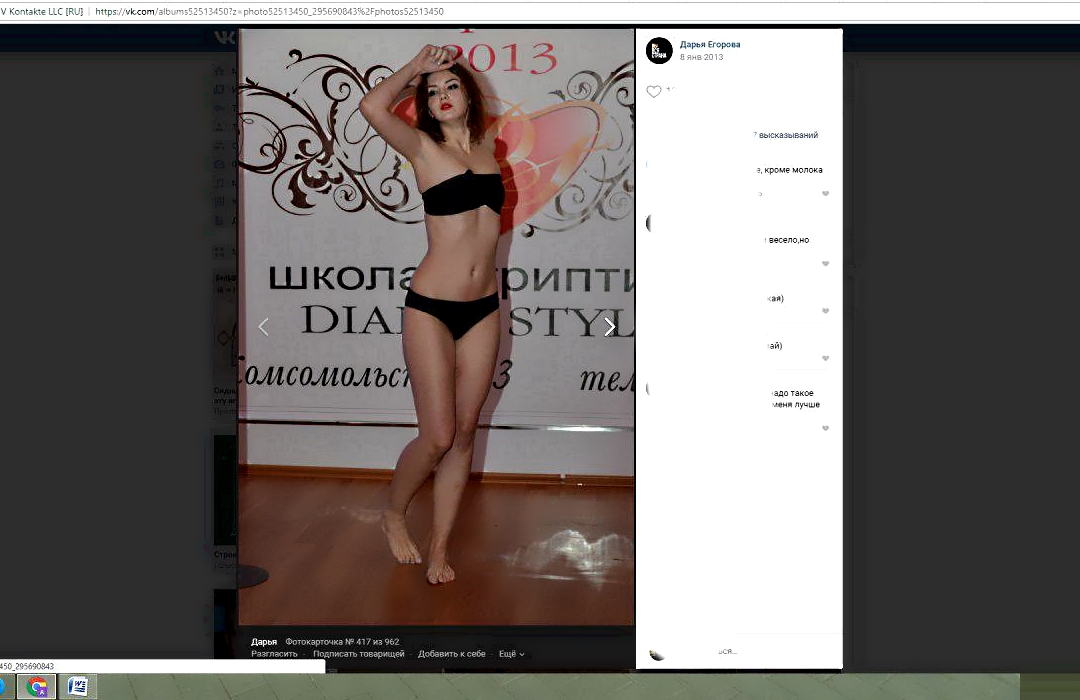Click the 'Дарья' album name below photo

tap(264, 641)
